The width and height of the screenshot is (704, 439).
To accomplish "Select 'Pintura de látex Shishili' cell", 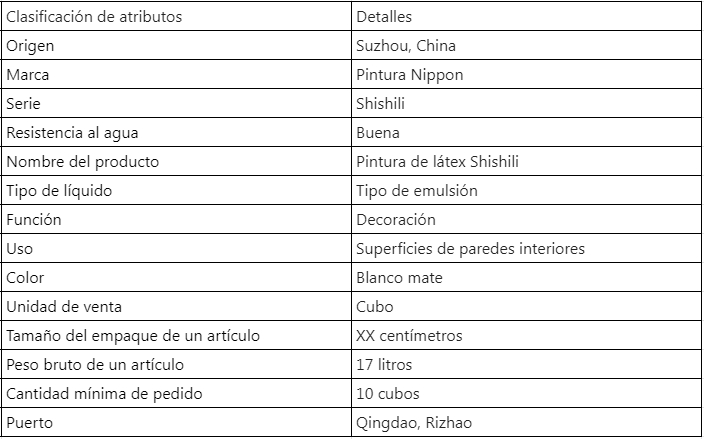I will pos(526,161).
